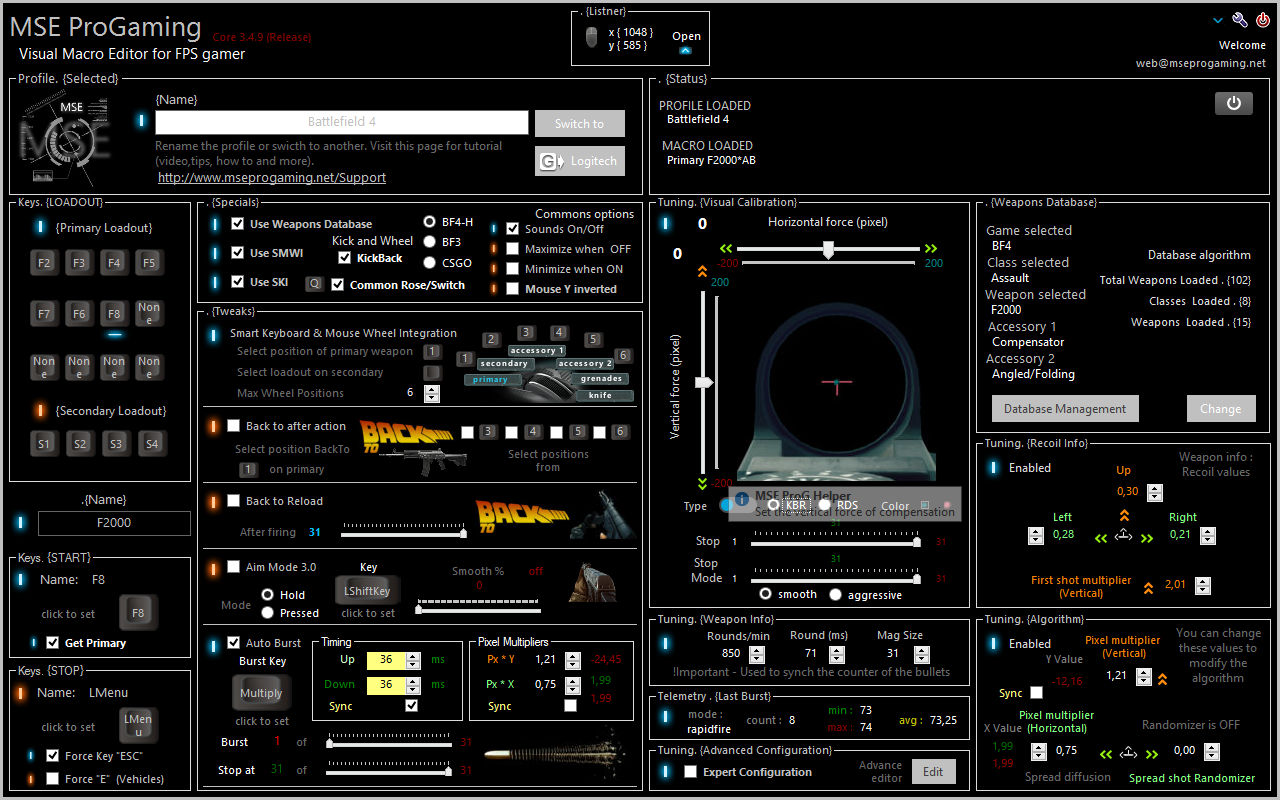The height and width of the screenshot is (800, 1280).
Task: Uncheck the KickBack checkbox
Action: pyautogui.click(x=345, y=258)
